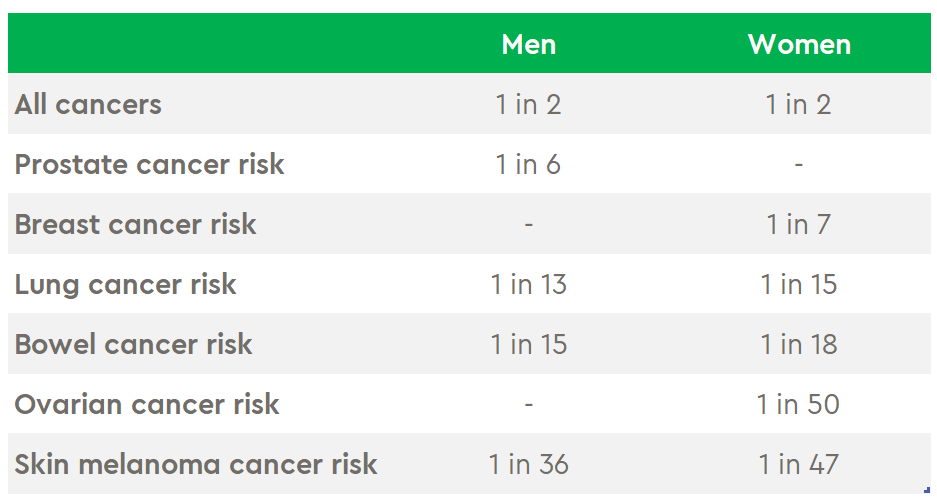937x502 pixels.
Task: Click the women's prostate dash cell
Action: [x=798, y=164]
